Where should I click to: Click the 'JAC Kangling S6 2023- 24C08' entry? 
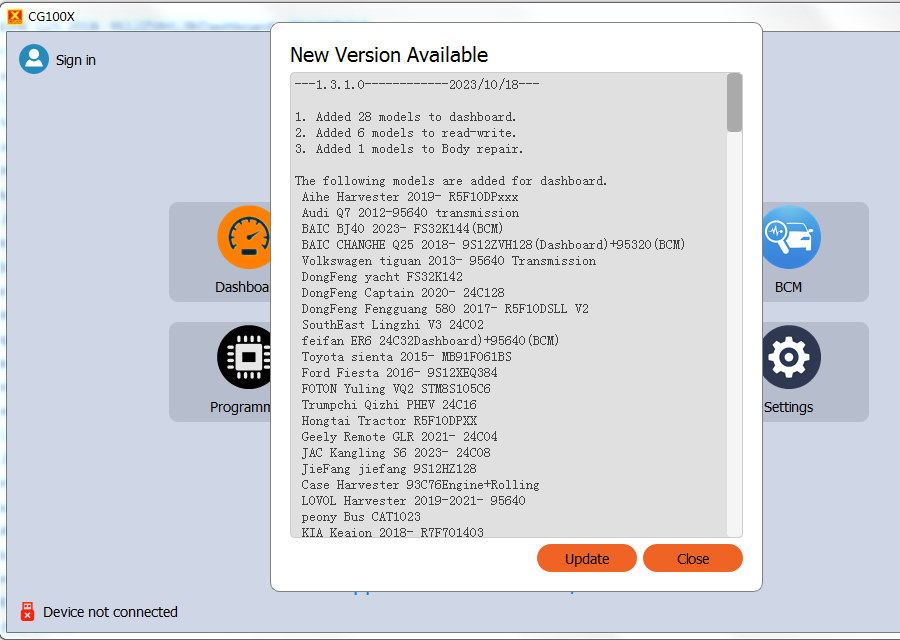click(396, 455)
